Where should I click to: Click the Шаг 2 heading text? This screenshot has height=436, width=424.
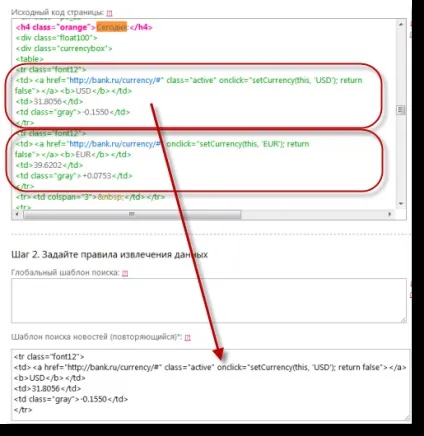(109, 255)
